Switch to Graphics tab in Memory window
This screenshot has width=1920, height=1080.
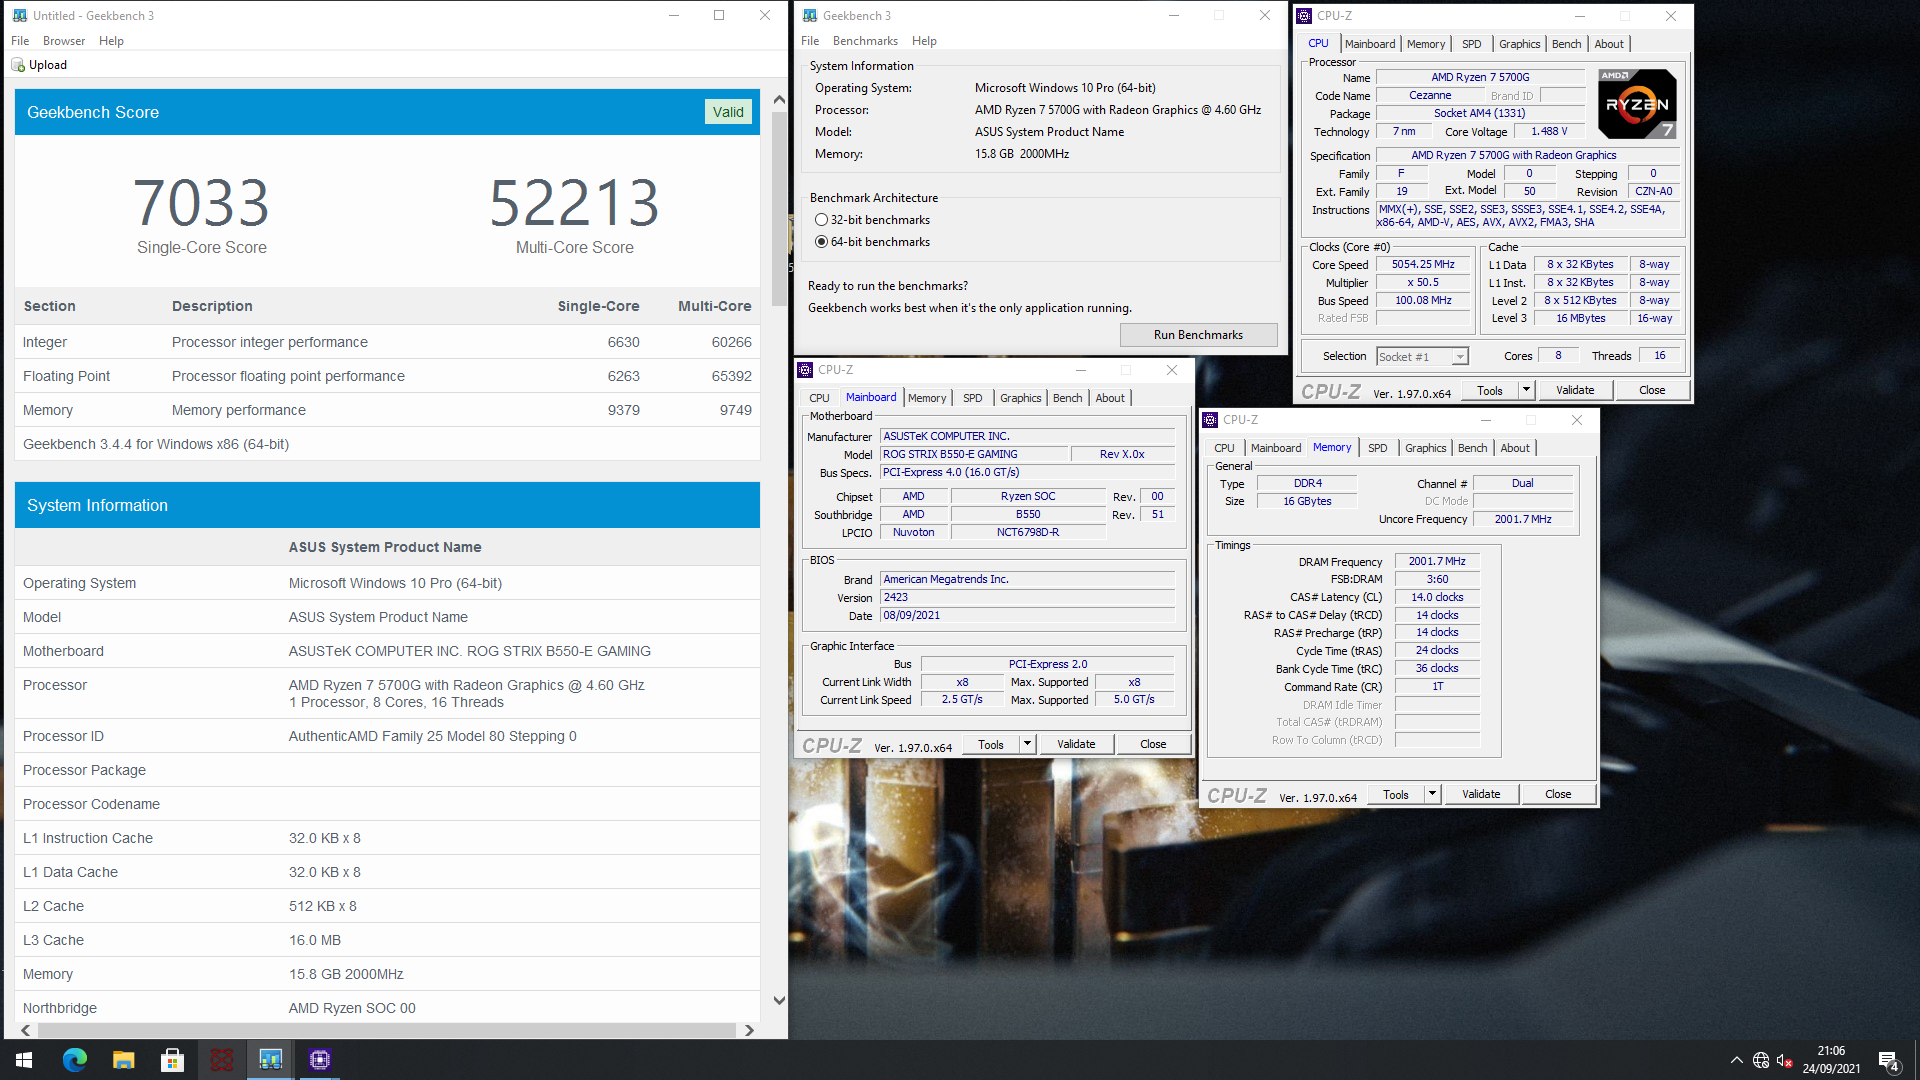(1425, 448)
